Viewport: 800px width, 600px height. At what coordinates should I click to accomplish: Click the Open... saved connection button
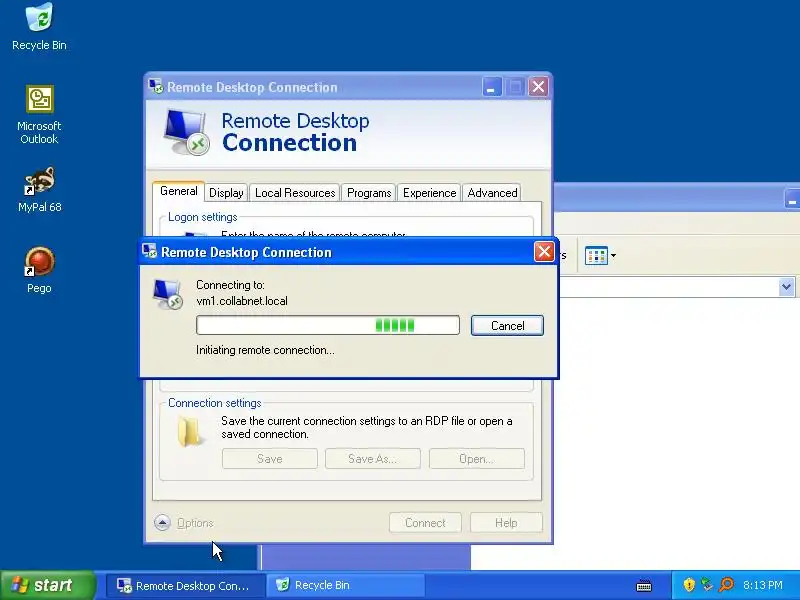(477, 459)
